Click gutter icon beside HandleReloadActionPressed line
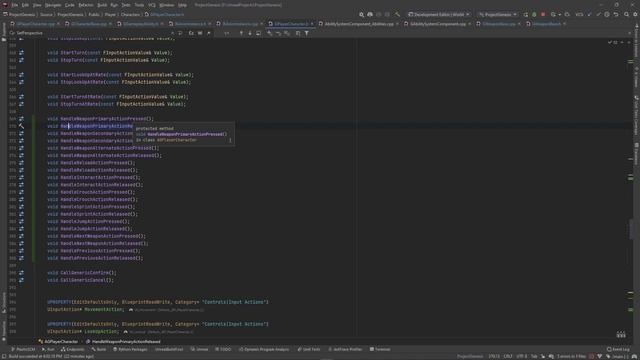The image size is (640, 360). point(21,163)
